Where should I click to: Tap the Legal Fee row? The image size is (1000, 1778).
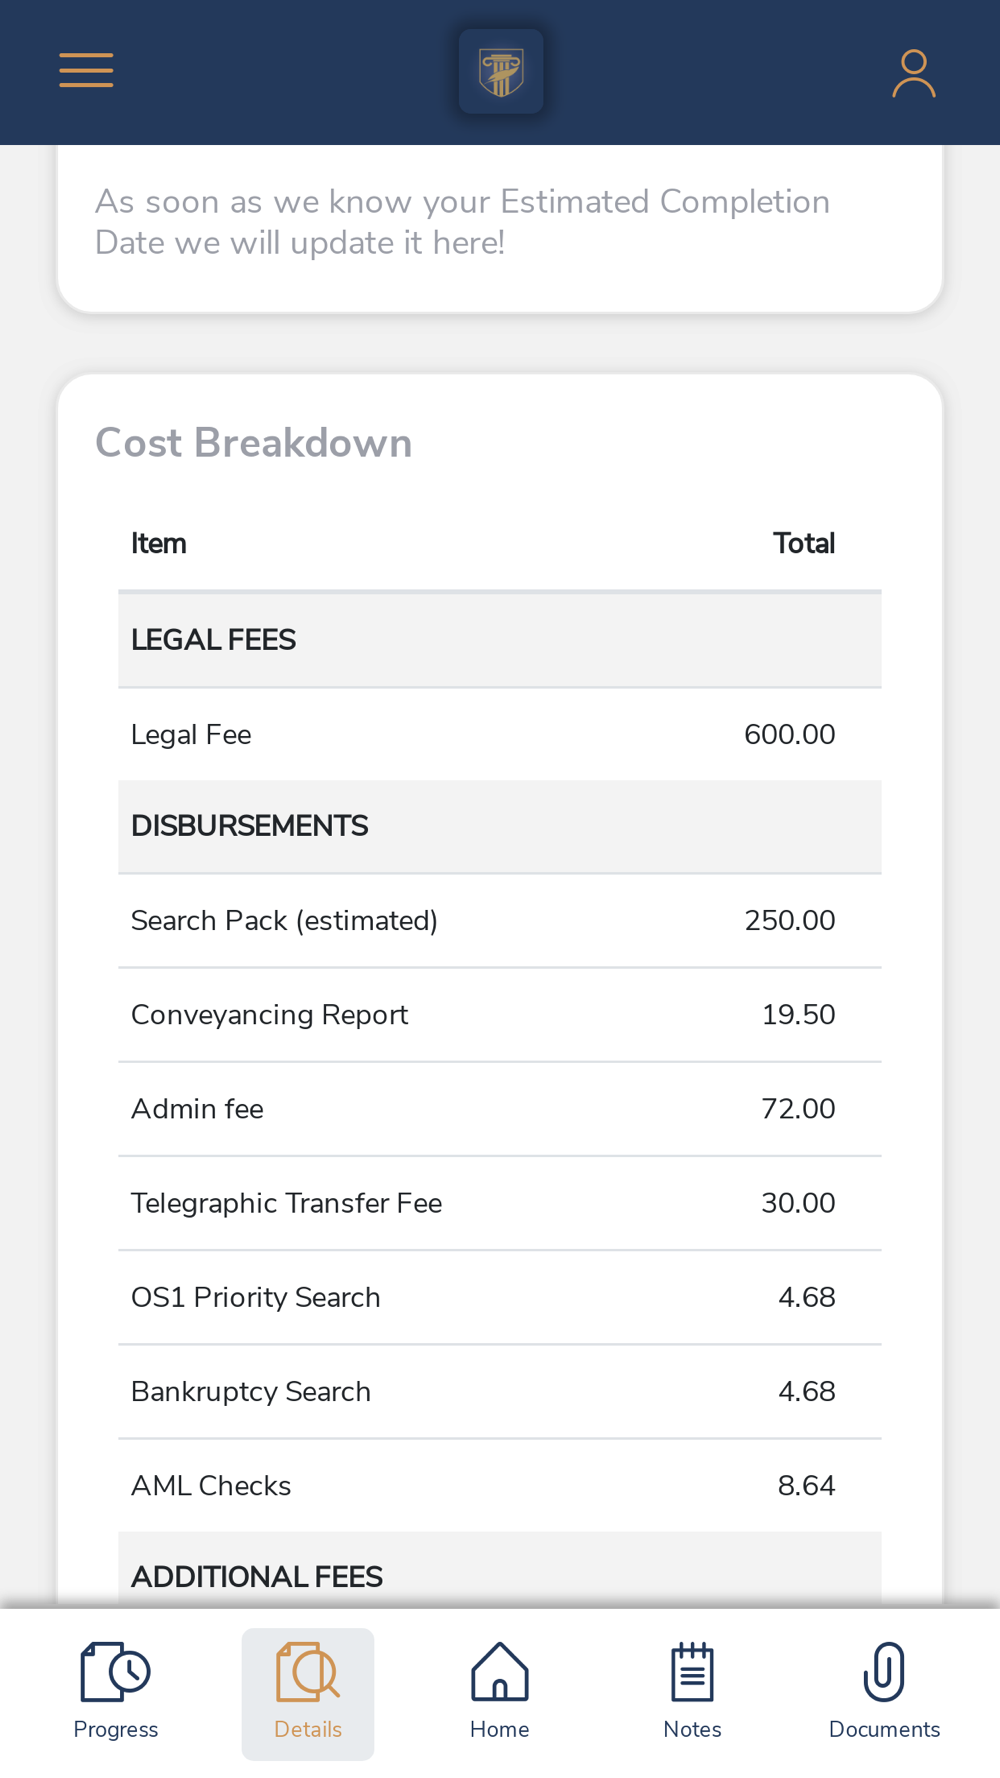tap(499, 735)
